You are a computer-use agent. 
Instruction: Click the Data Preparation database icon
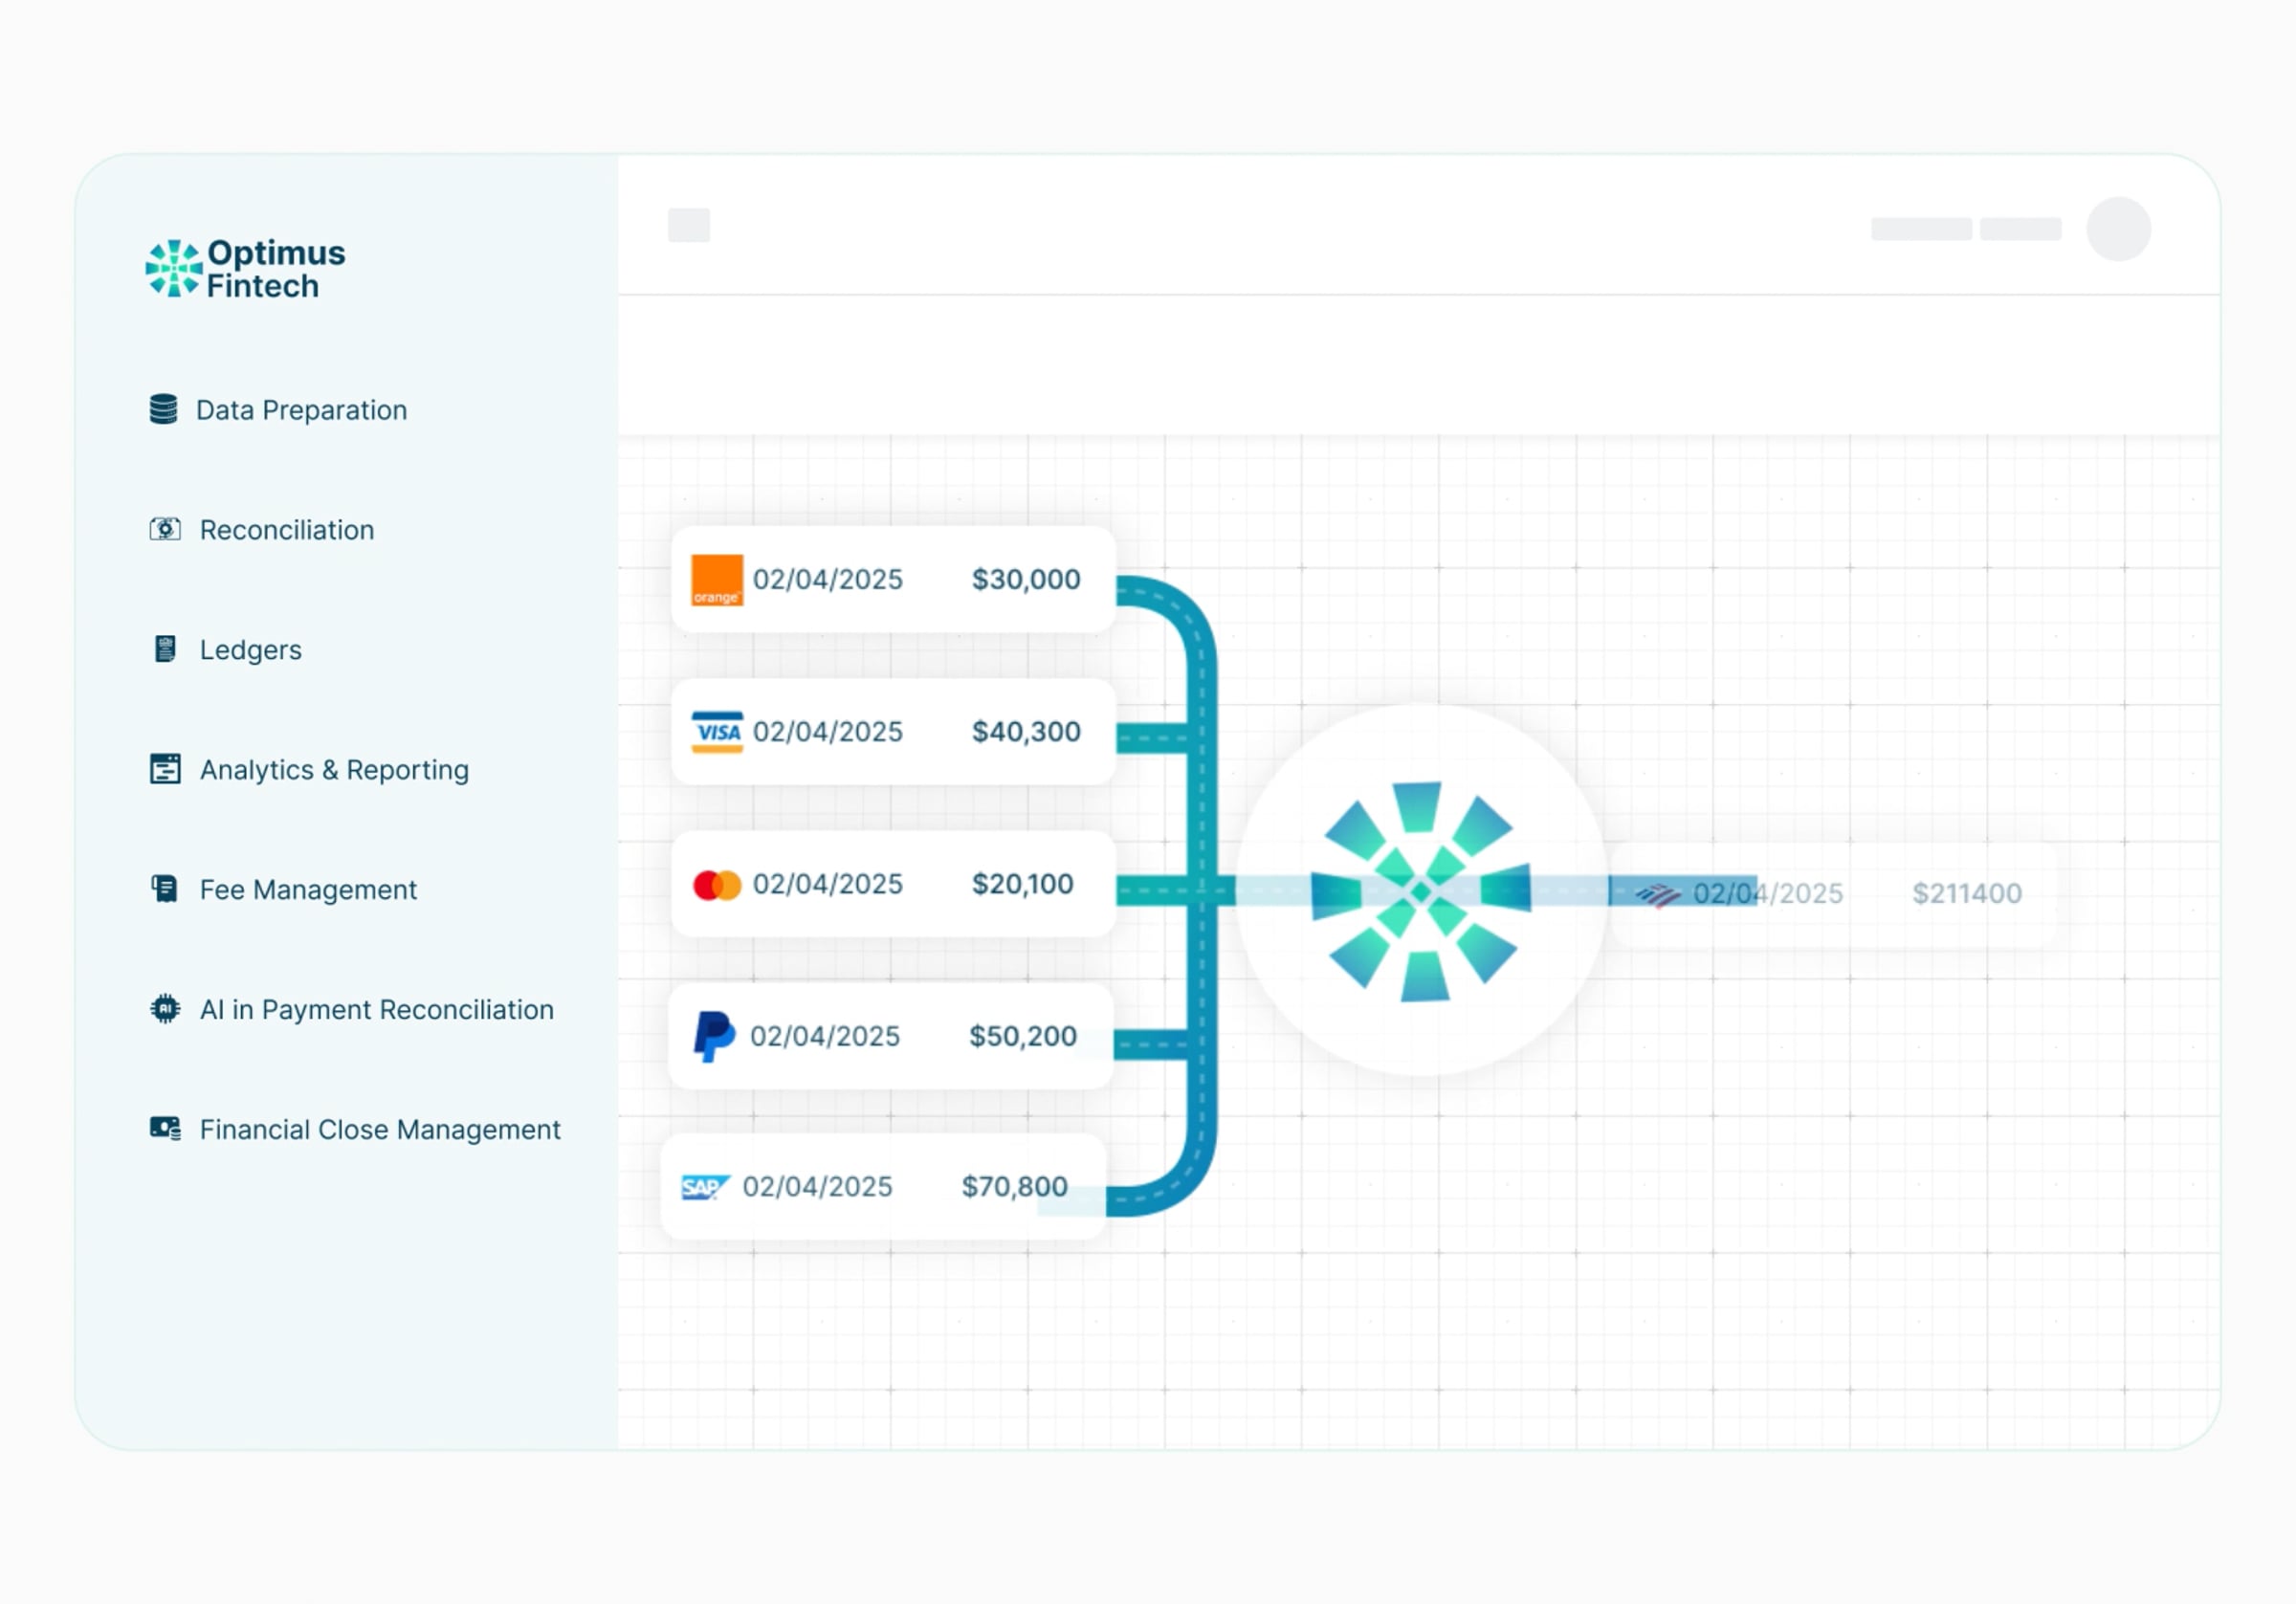point(163,409)
